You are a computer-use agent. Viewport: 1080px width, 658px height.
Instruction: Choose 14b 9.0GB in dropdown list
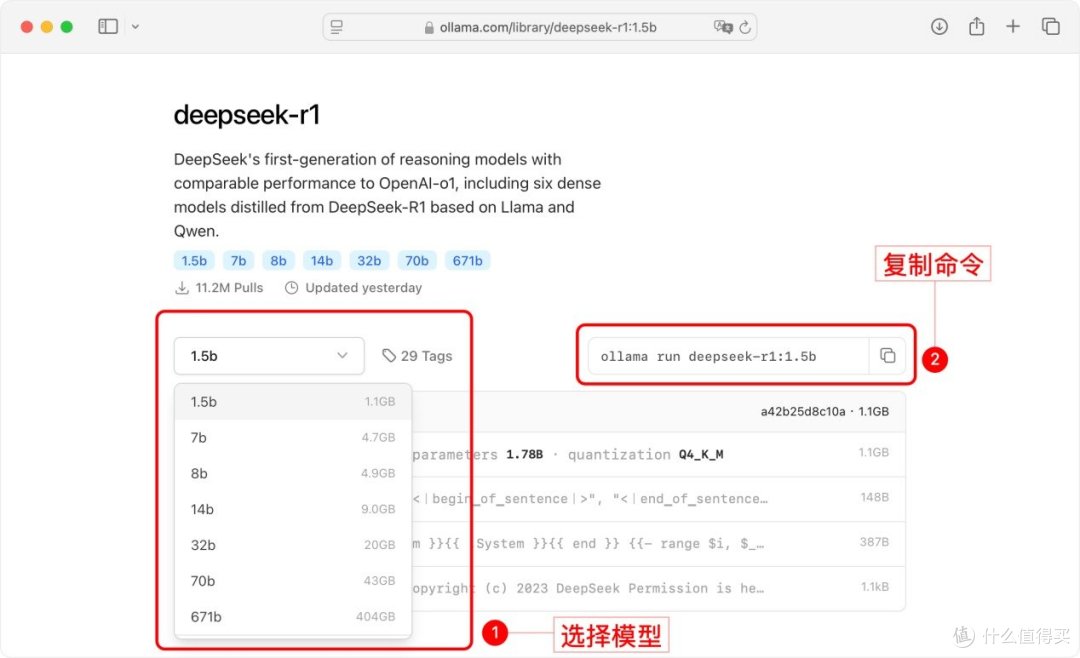click(x=293, y=509)
